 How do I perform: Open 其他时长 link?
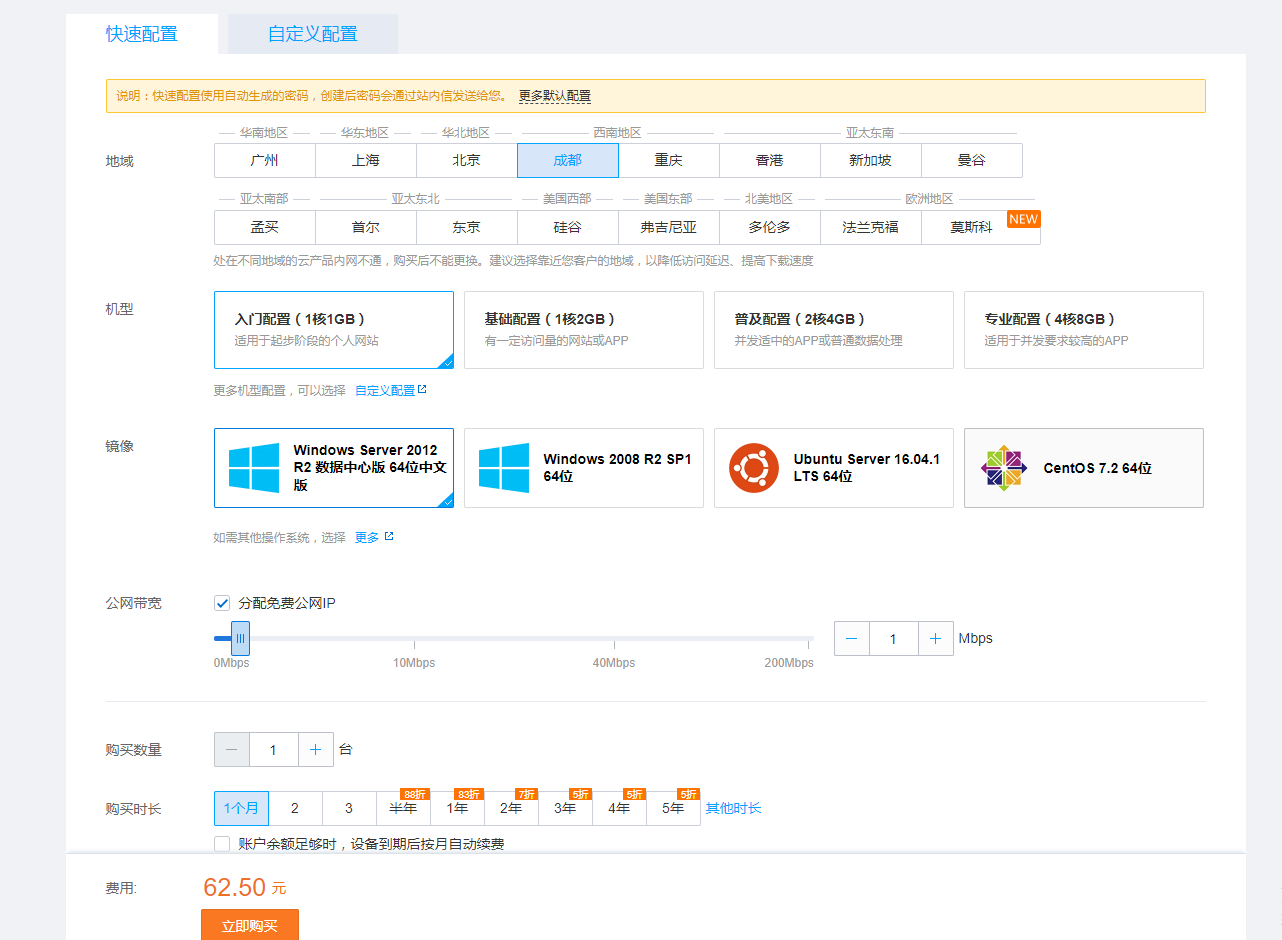[x=733, y=808]
